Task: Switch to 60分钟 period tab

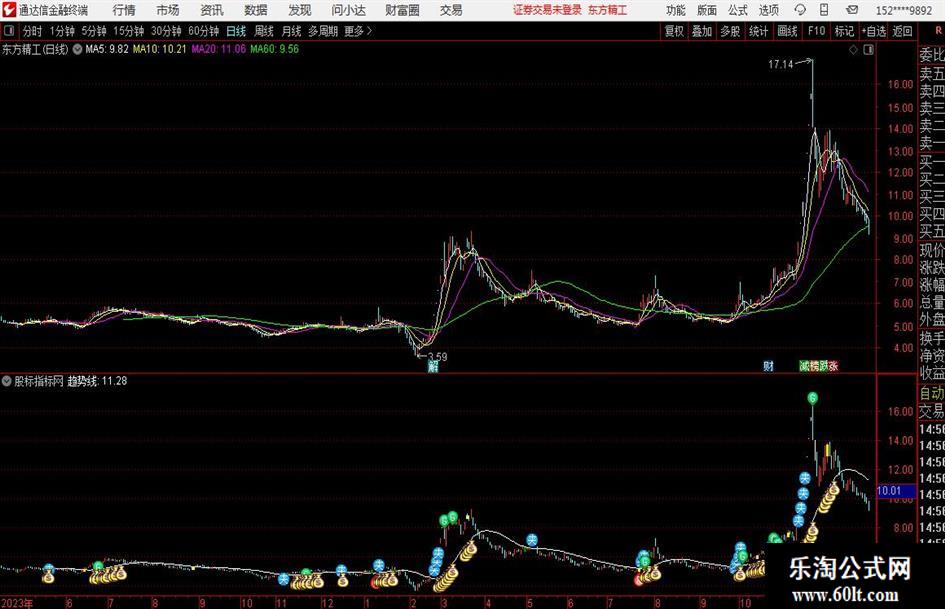Action: (x=203, y=31)
